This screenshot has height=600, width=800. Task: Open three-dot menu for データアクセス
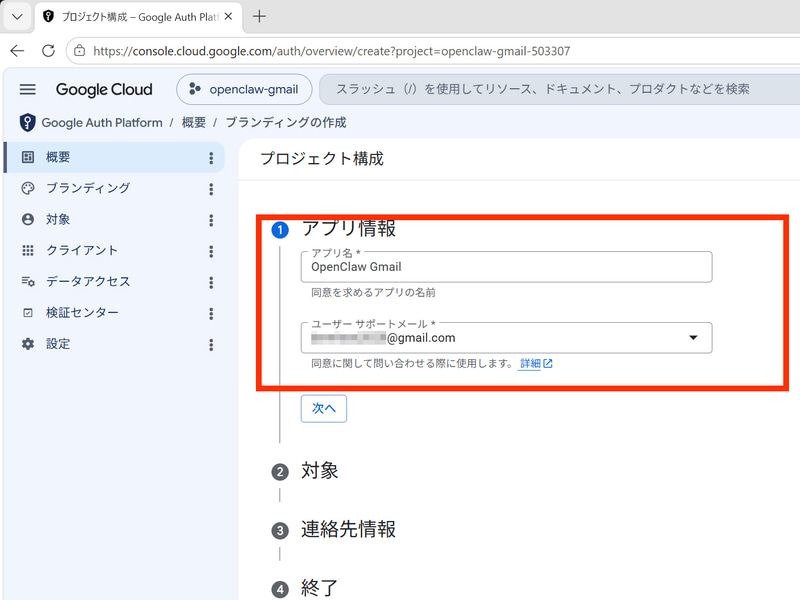point(211,283)
